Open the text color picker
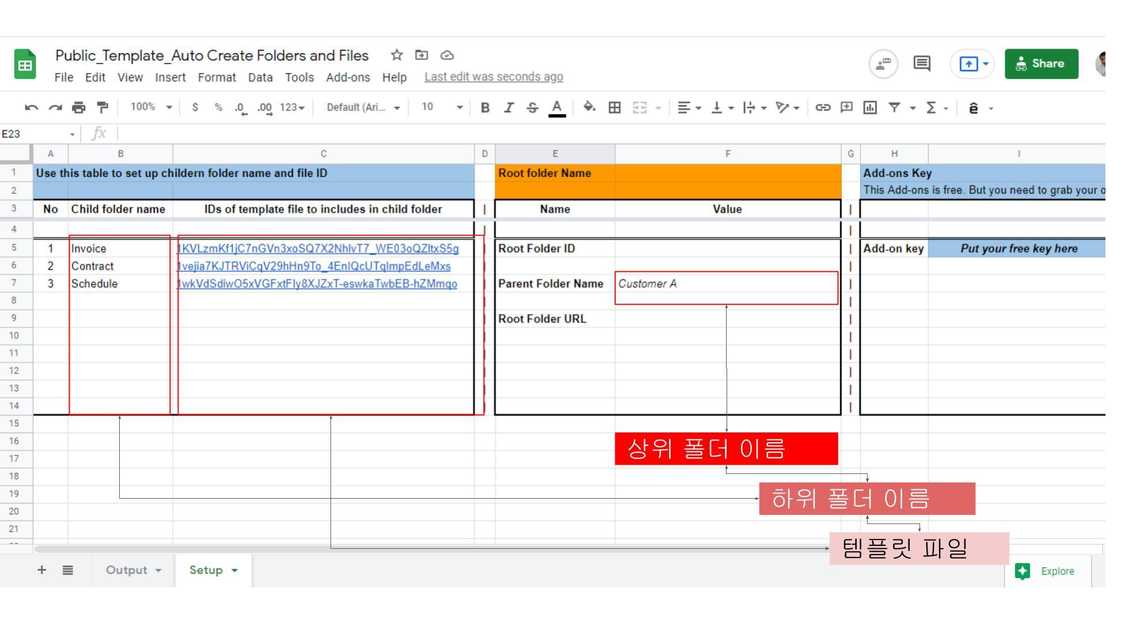 tap(557, 108)
